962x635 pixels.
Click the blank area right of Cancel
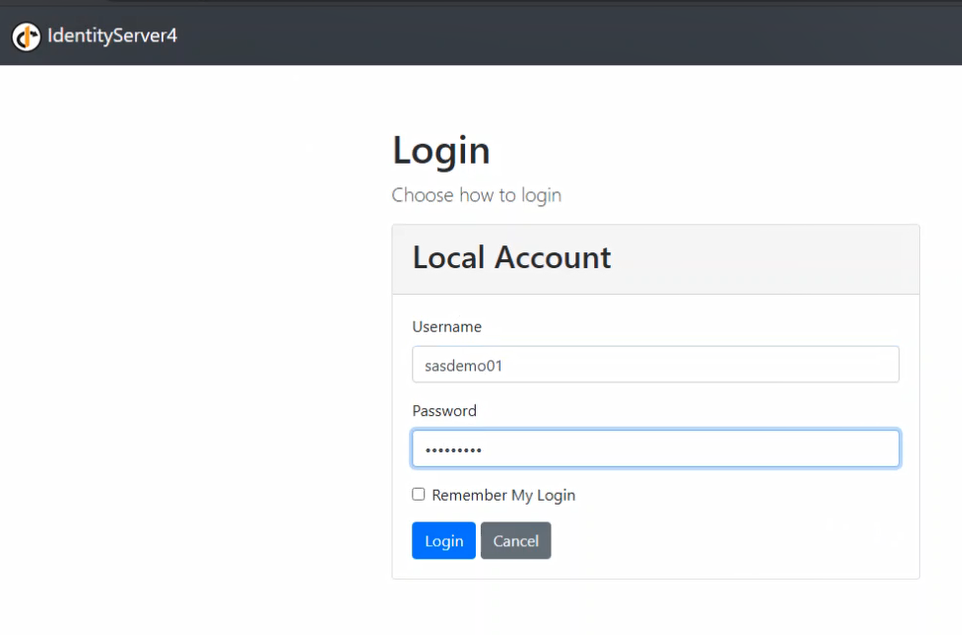pos(730,541)
